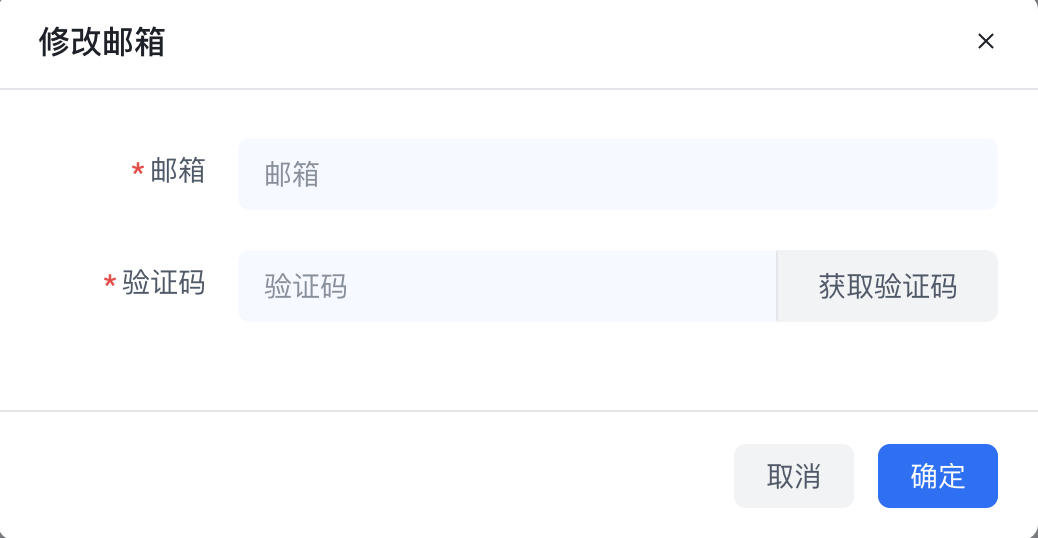Click the 邮箱 placeholder text in the first field
Image resolution: width=1038 pixels, height=538 pixels.
click(x=292, y=175)
